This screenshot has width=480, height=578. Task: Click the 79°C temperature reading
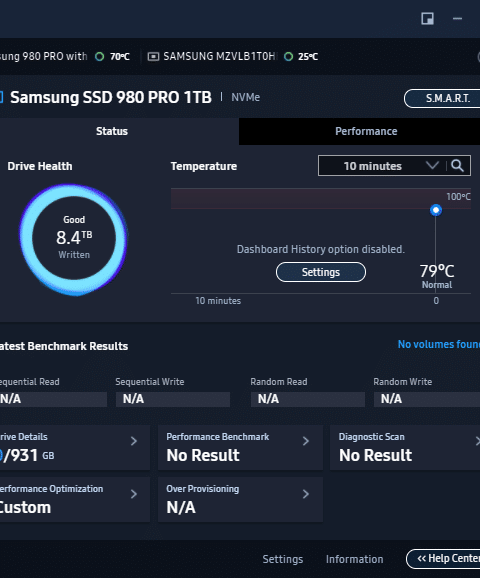pyautogui.click(x=437, y=271)
